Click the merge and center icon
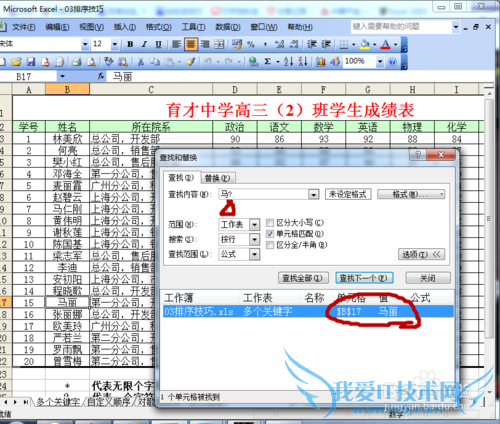This screenshot has width=500, height=424. pos(219,44)
